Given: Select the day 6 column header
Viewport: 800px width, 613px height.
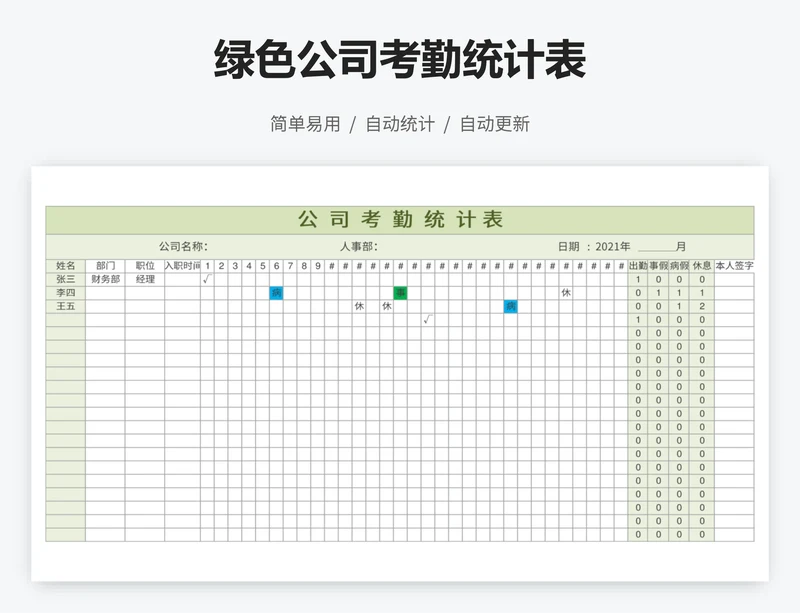Looking at the screenshot, I should [x=276, y=266].
